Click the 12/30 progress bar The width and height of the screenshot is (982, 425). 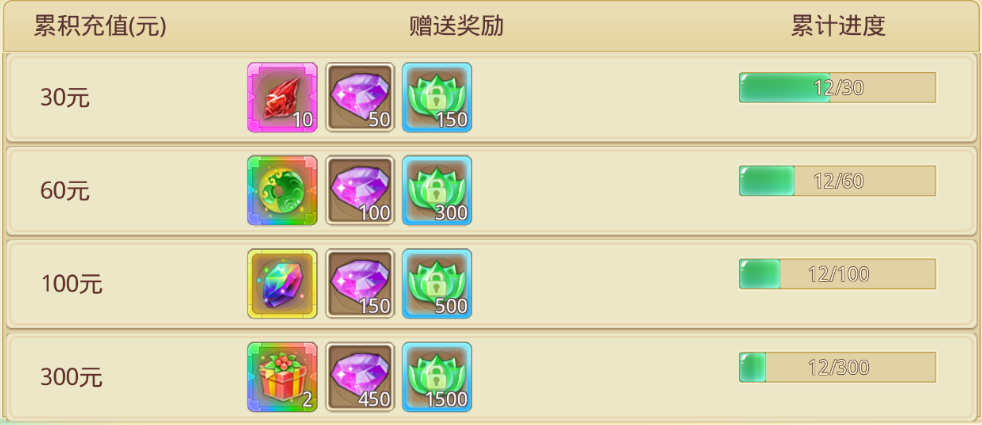pos(837,88)
